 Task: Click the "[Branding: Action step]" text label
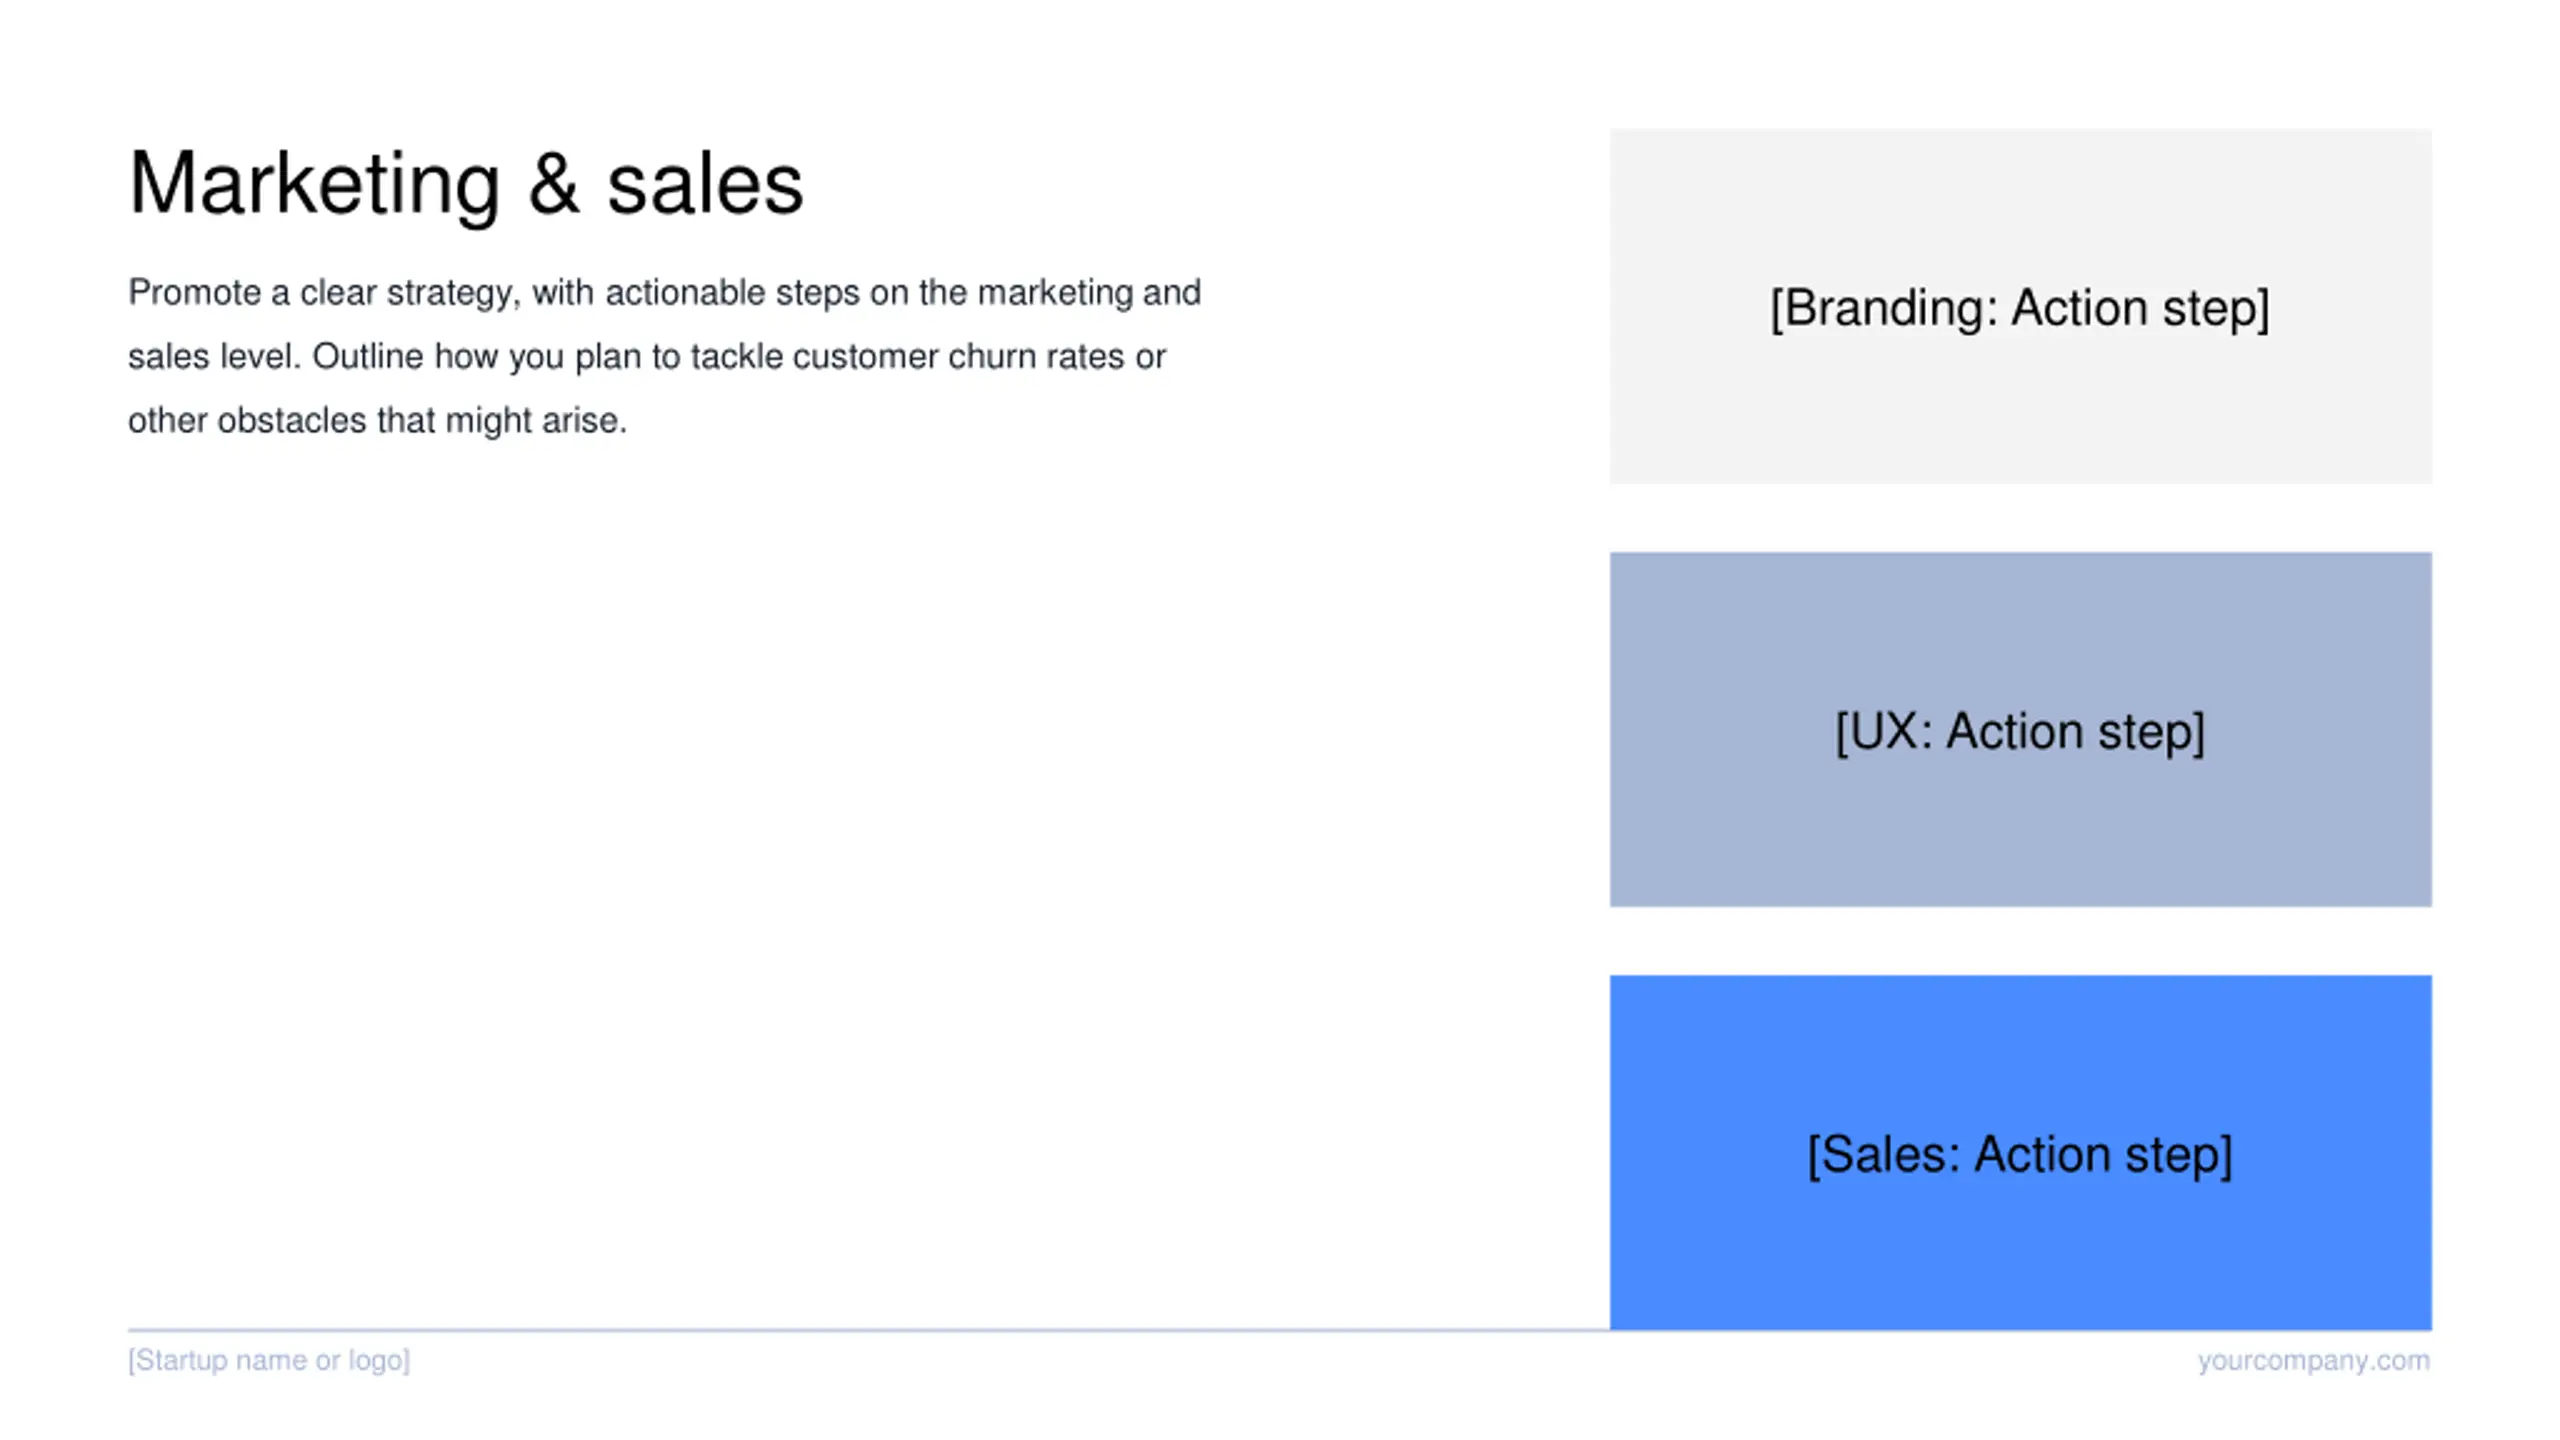[2020, 307]
